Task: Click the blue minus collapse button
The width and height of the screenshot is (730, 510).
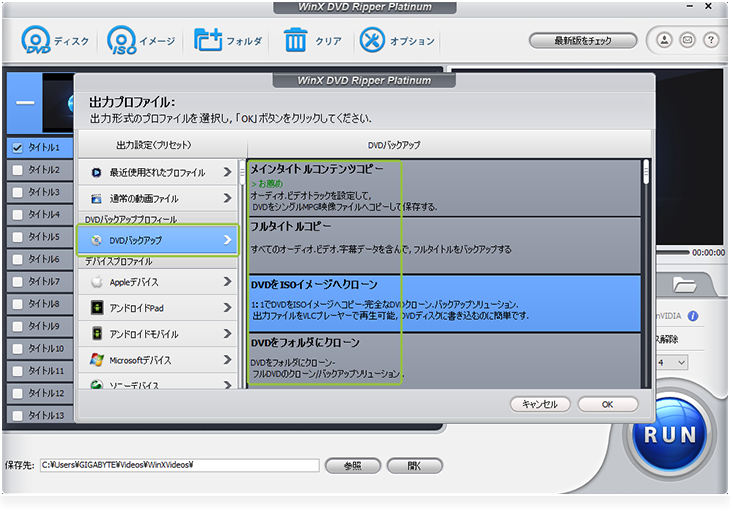Action: [25, 102]
